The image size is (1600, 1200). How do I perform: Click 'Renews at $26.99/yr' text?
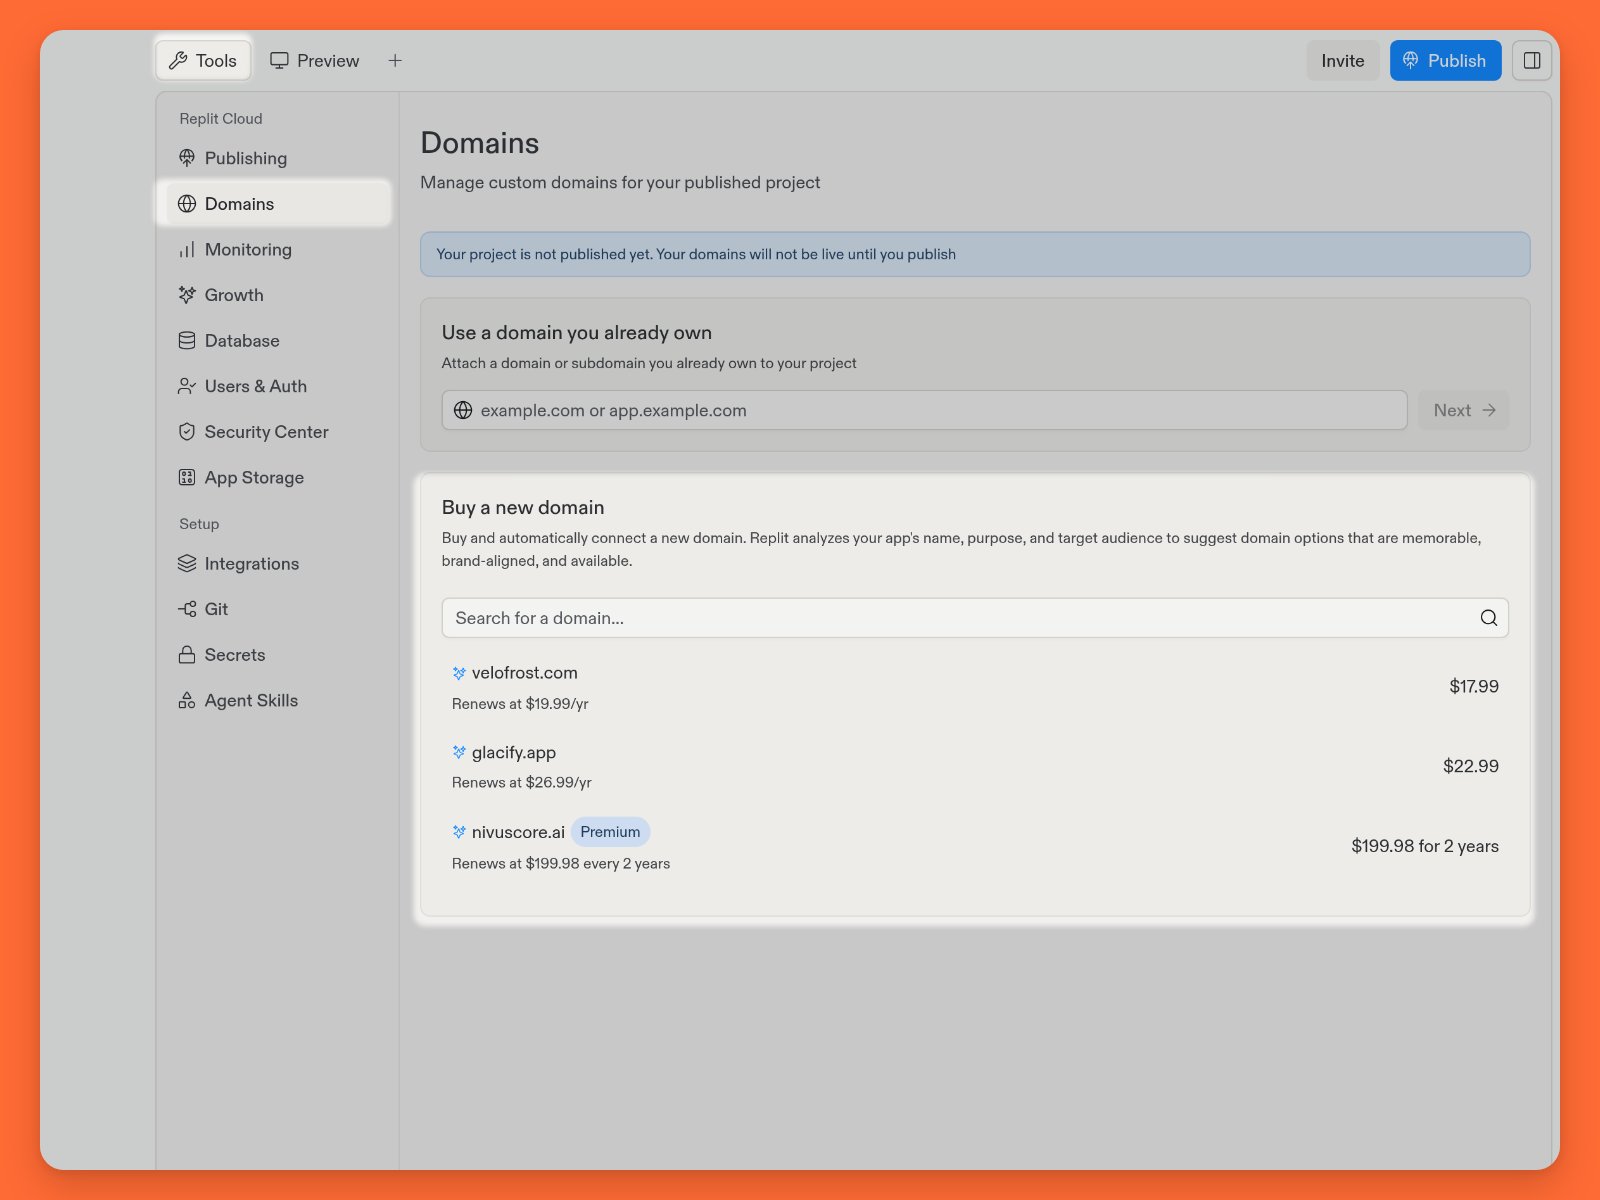point(521,783)
